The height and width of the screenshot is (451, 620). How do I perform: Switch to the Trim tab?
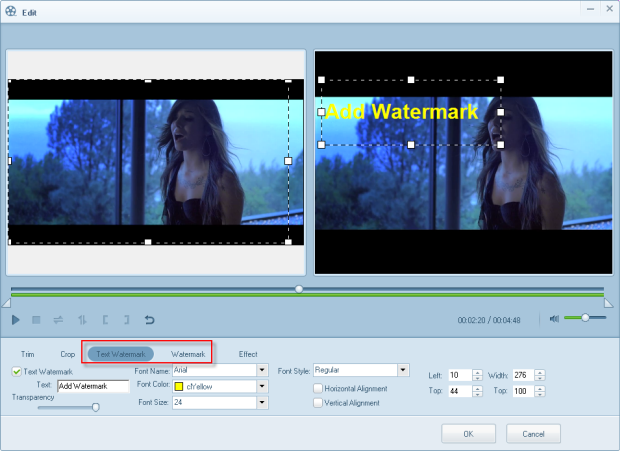28,354
